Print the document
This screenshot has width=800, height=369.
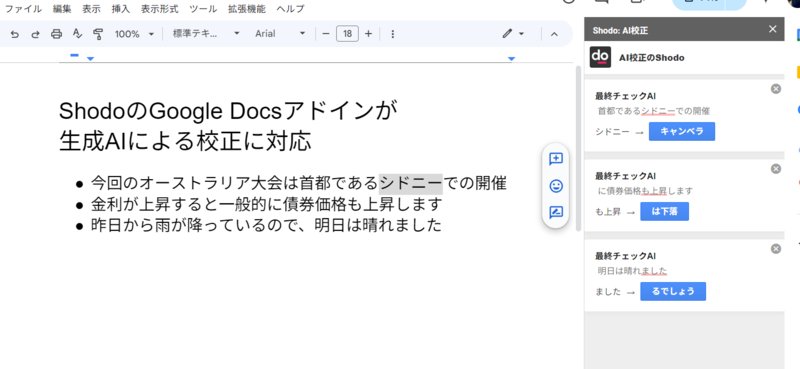(x=57, y=34)
